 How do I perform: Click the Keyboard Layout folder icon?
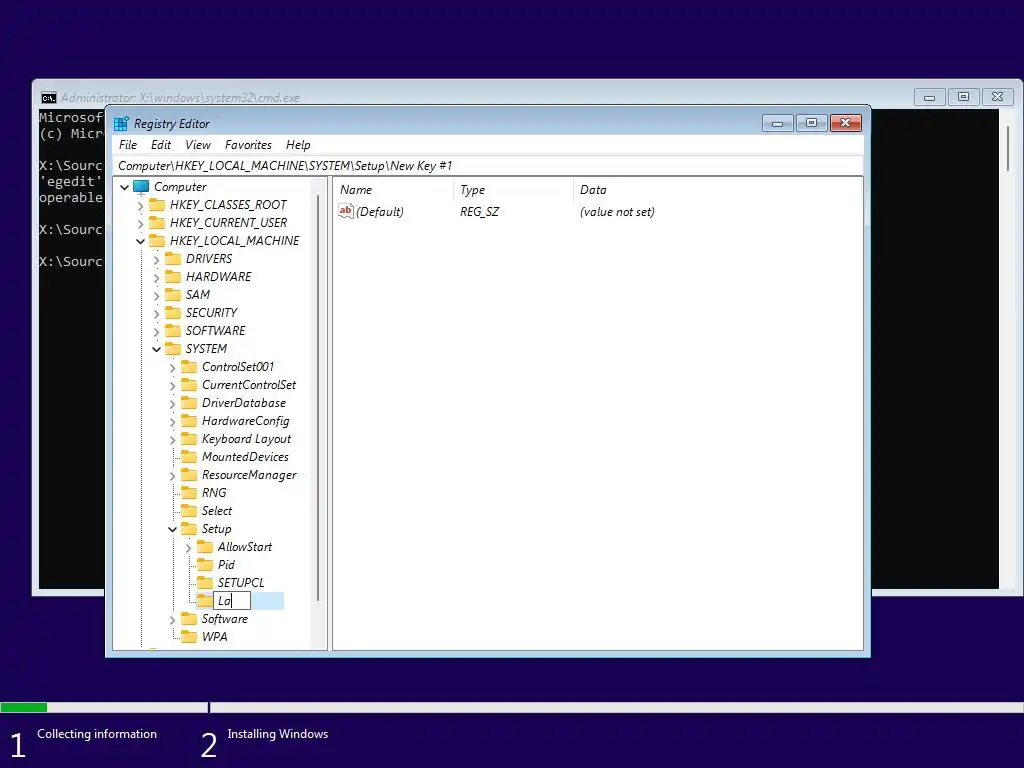pyautogui.click(x=189, y=438)
